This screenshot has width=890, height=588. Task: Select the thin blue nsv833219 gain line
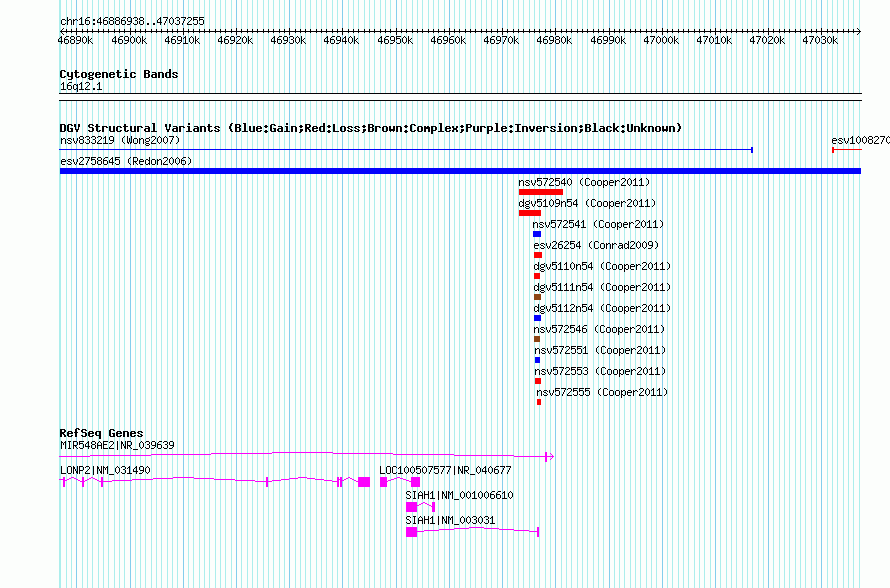click(406, 150)
